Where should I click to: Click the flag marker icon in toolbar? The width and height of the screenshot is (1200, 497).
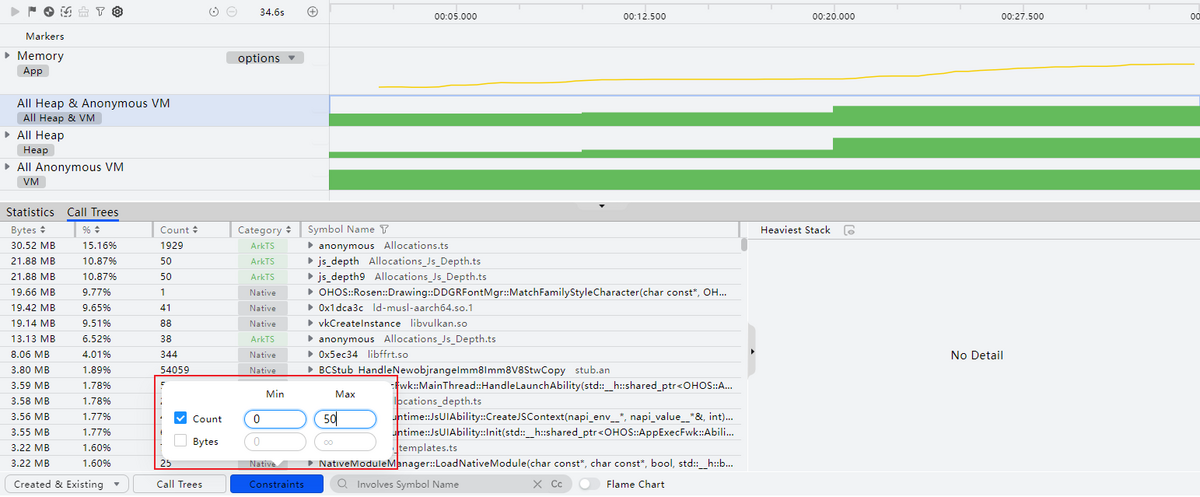(31, 12)
